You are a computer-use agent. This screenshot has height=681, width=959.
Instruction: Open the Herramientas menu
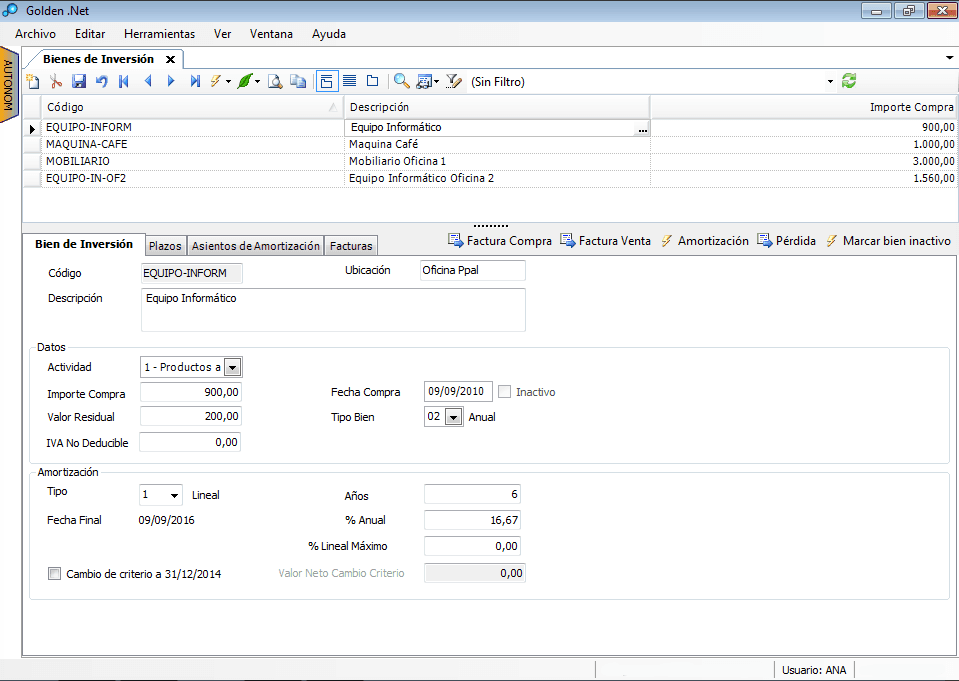pyautogui.click(x=159, y=34)
